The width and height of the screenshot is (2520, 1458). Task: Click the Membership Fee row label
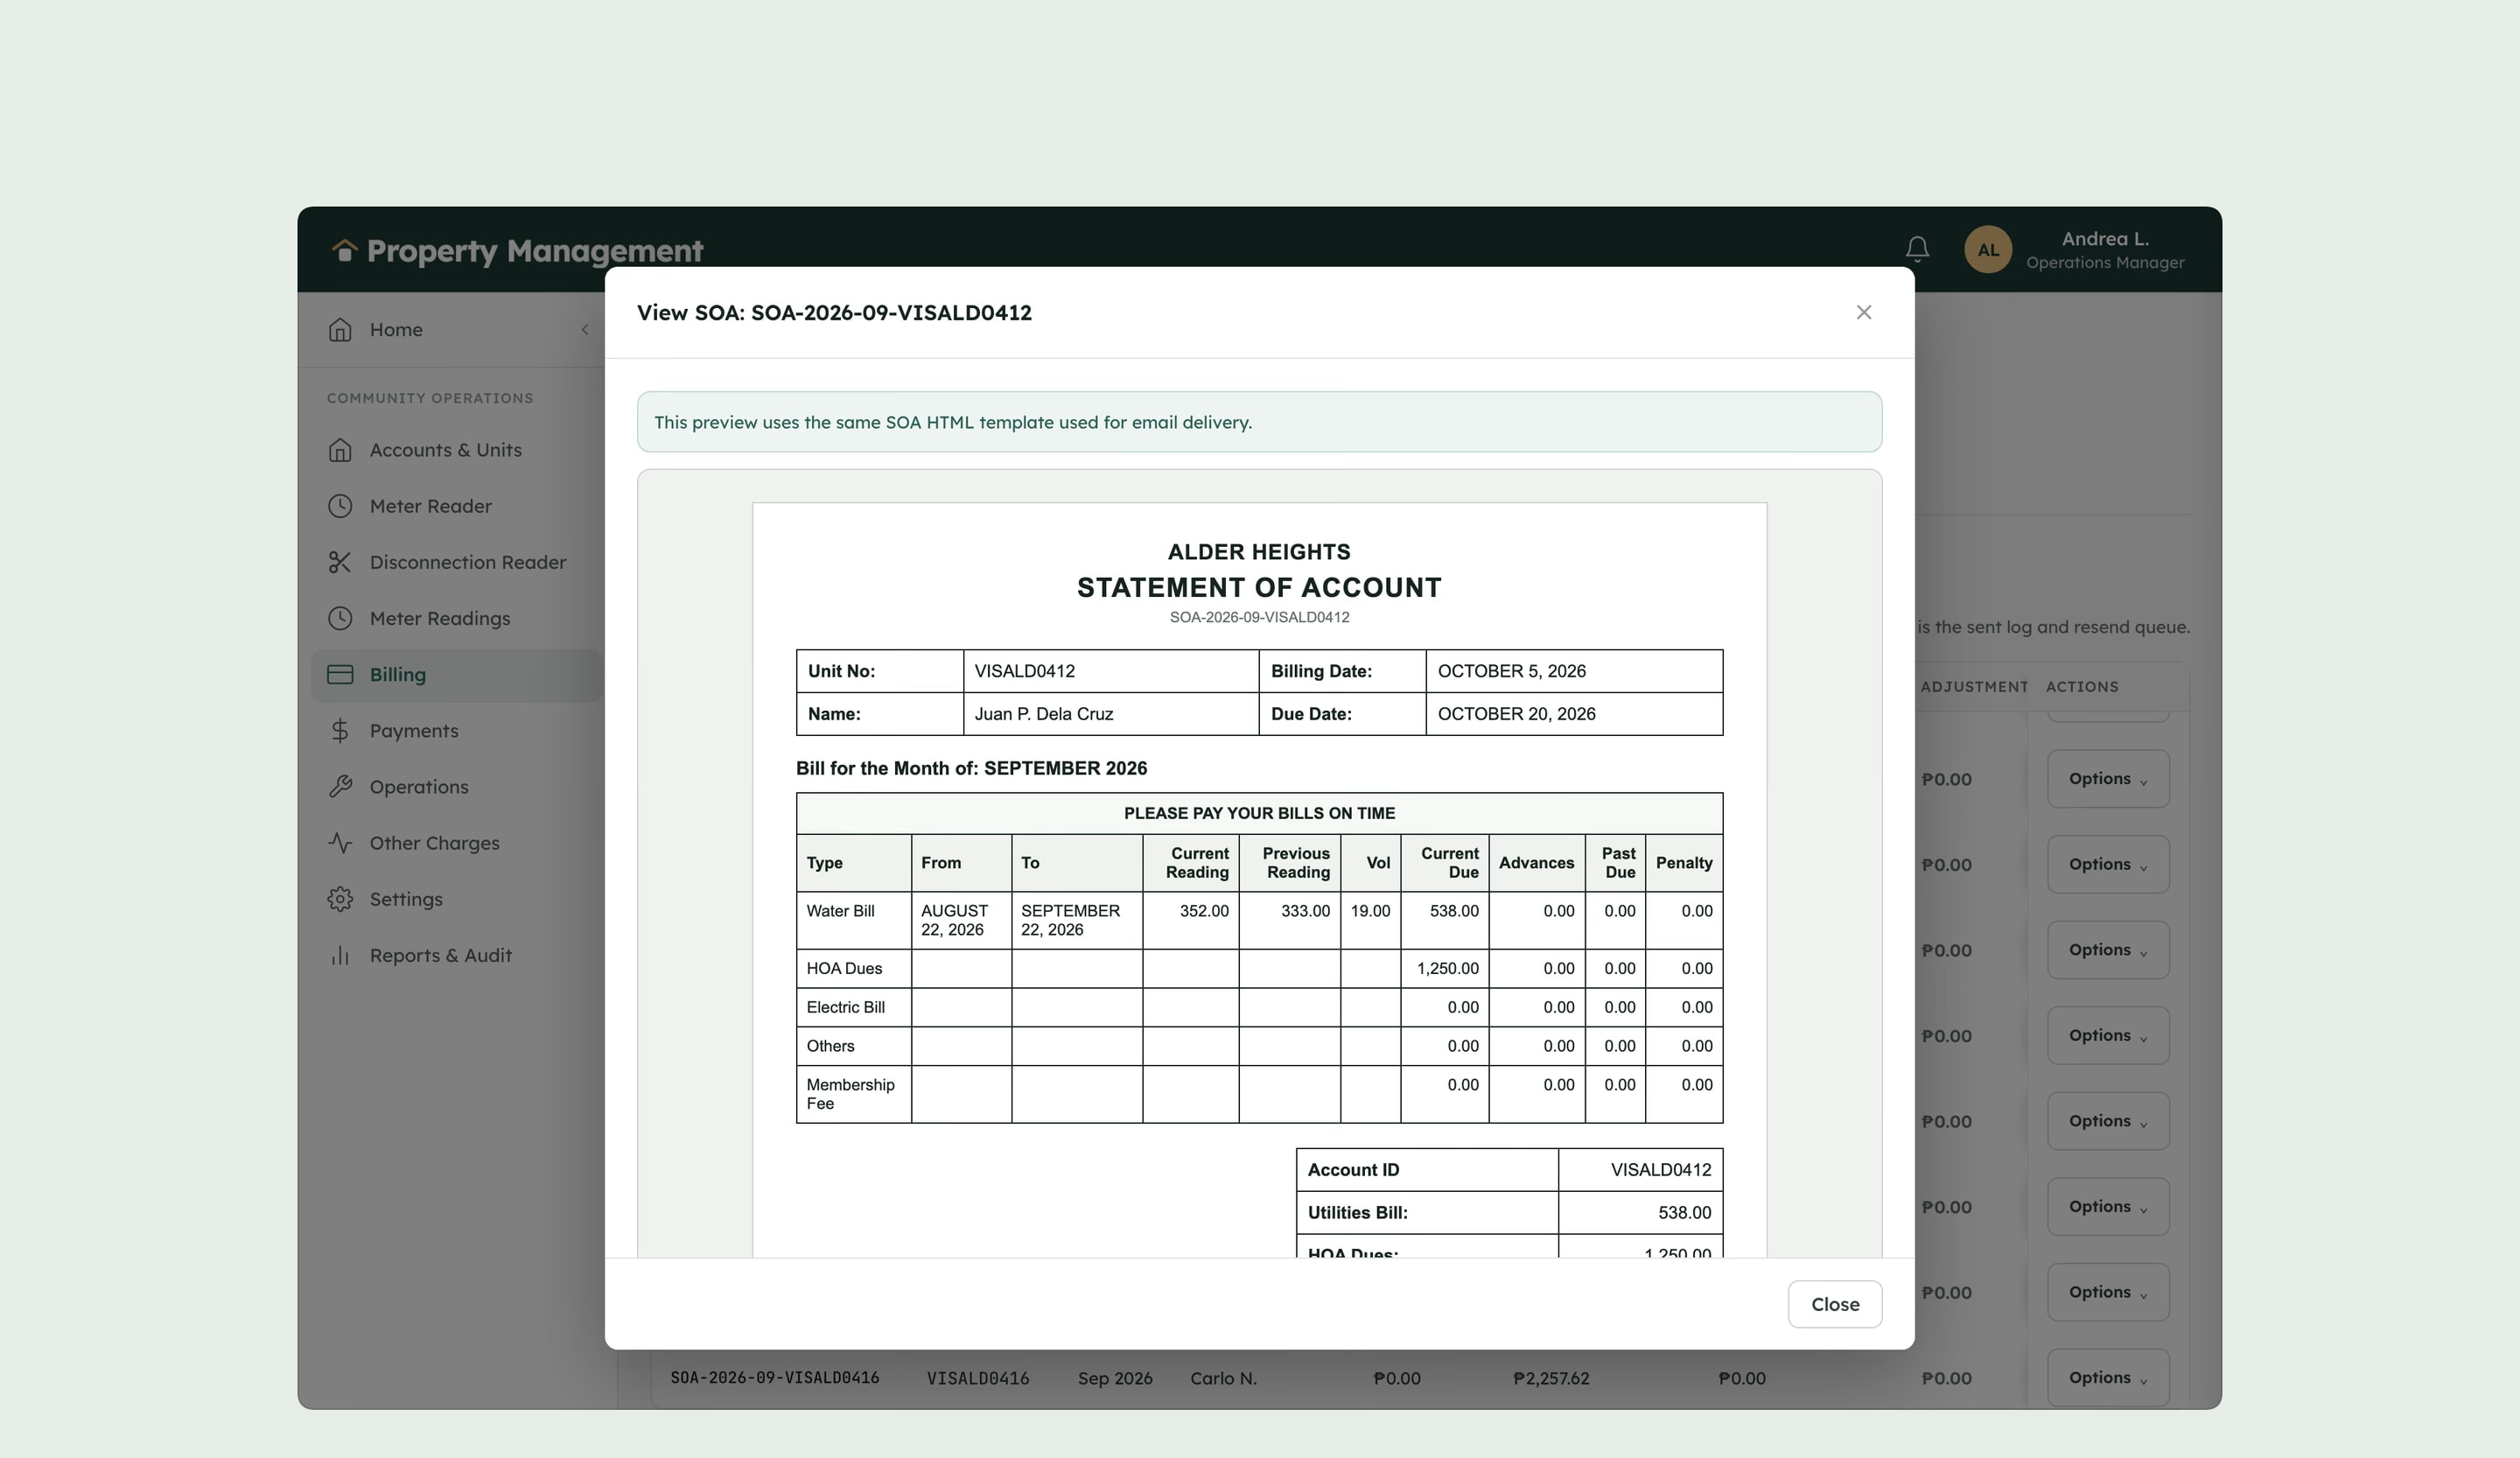click(x=850, y=1094)
